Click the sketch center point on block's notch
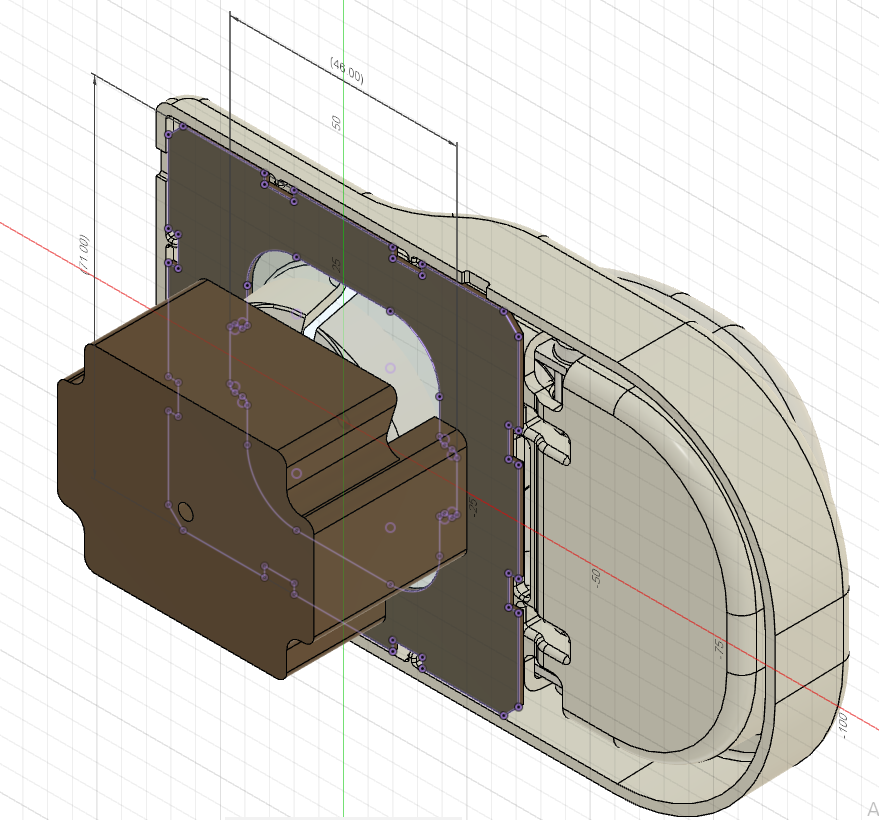Screen dimensions: 879x822 297,473
